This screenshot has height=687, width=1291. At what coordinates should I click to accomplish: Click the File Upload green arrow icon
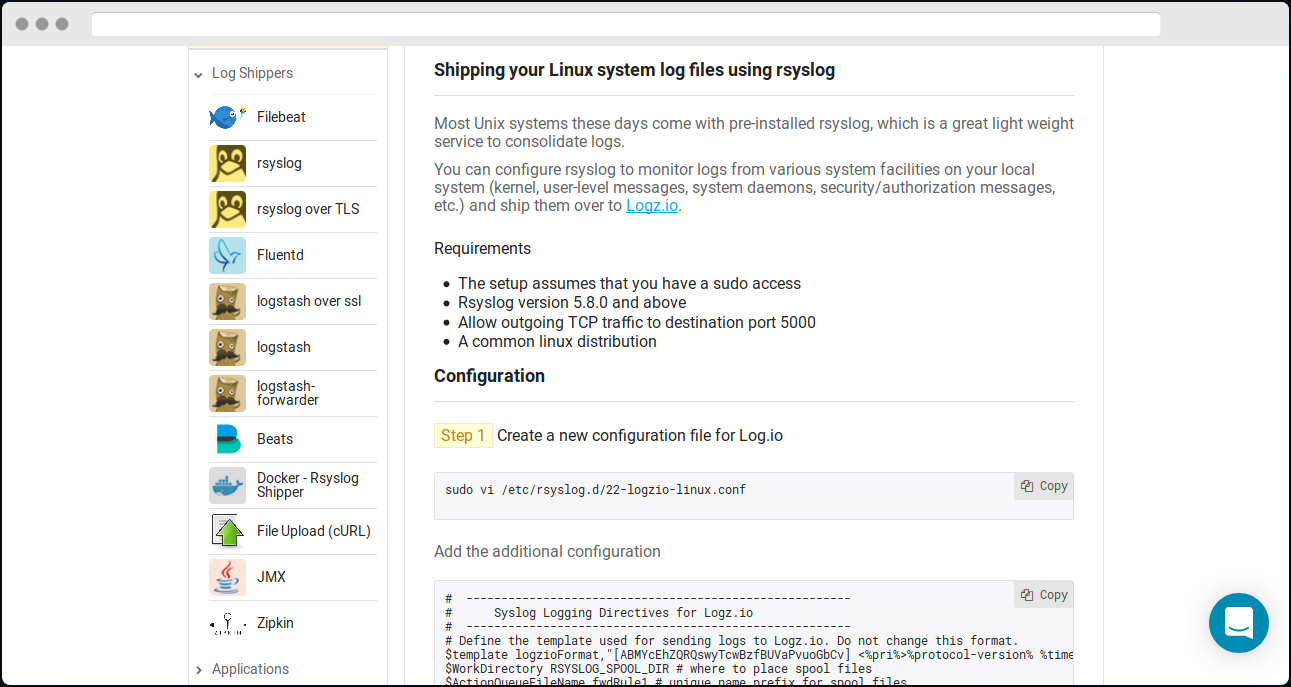[227, 531]
